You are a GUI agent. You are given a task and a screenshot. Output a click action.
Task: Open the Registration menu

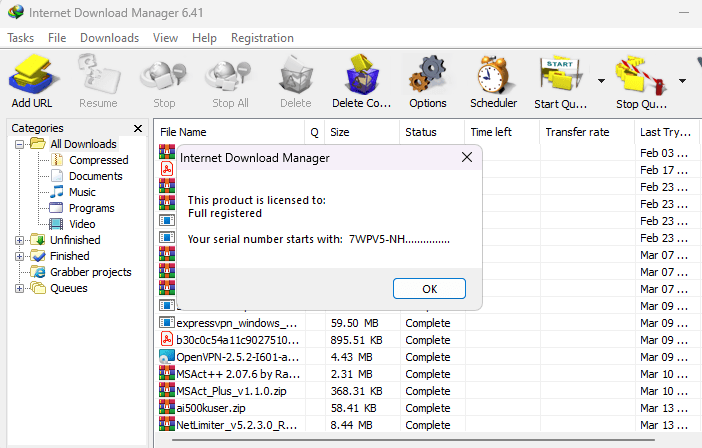click(262, 38)
